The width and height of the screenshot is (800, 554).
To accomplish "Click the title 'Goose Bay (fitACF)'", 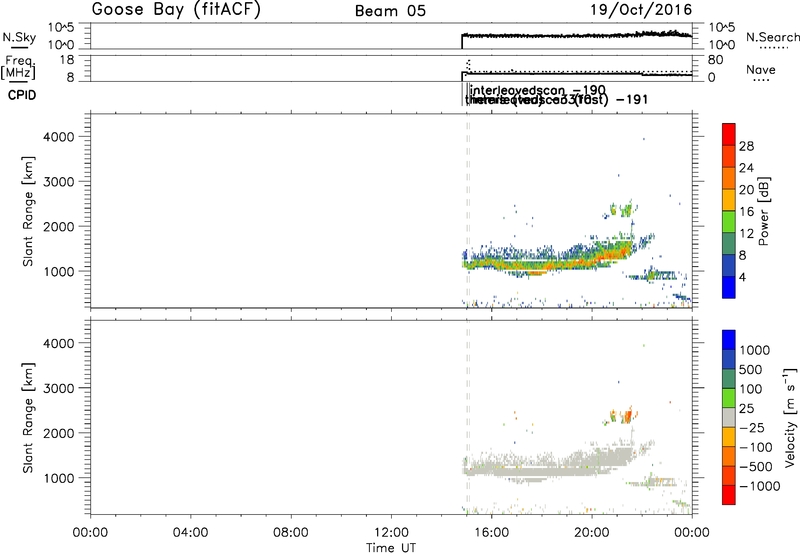I will (x=176, y=9).
